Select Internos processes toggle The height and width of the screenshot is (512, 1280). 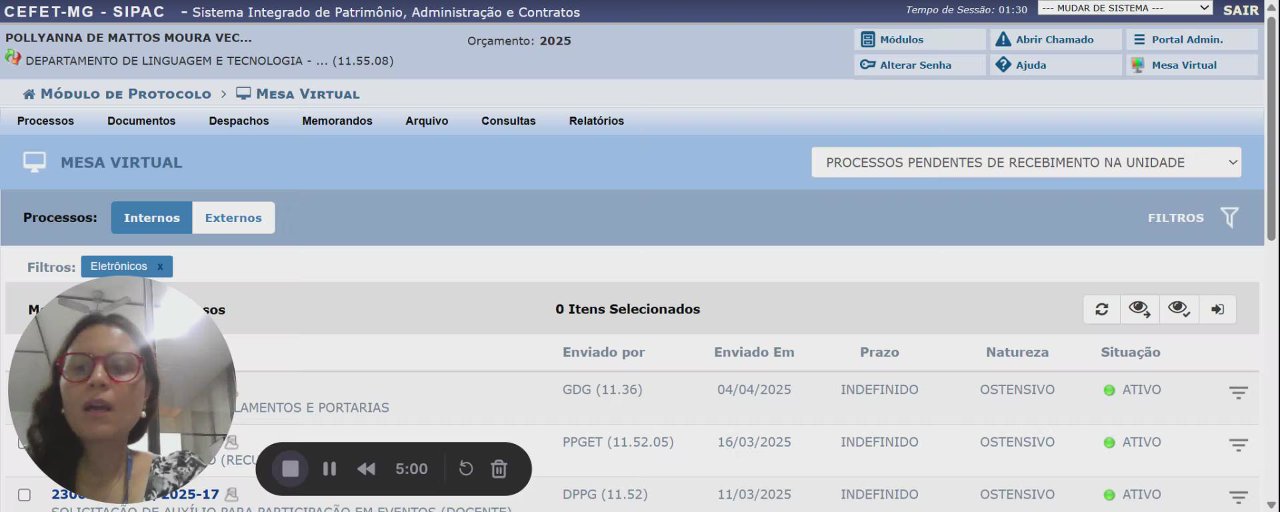click(152, 218)
